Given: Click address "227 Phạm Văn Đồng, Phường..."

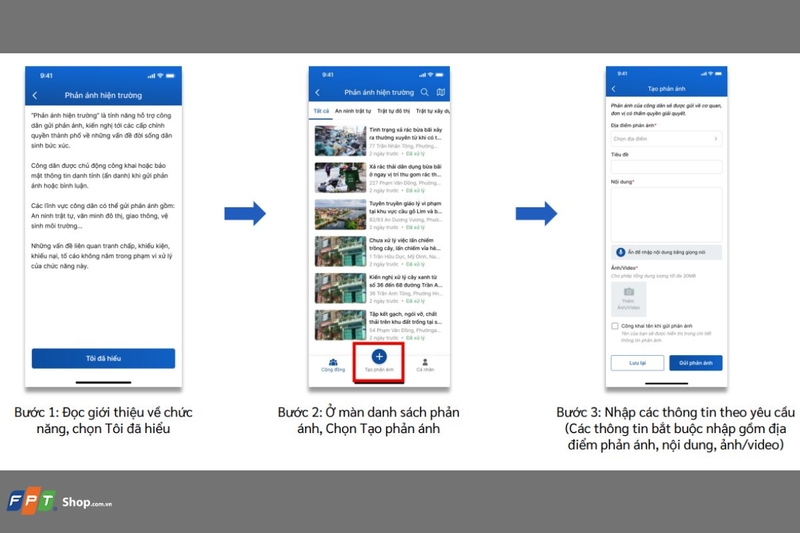Looking at the screenshot, I should tap(405, 183).
